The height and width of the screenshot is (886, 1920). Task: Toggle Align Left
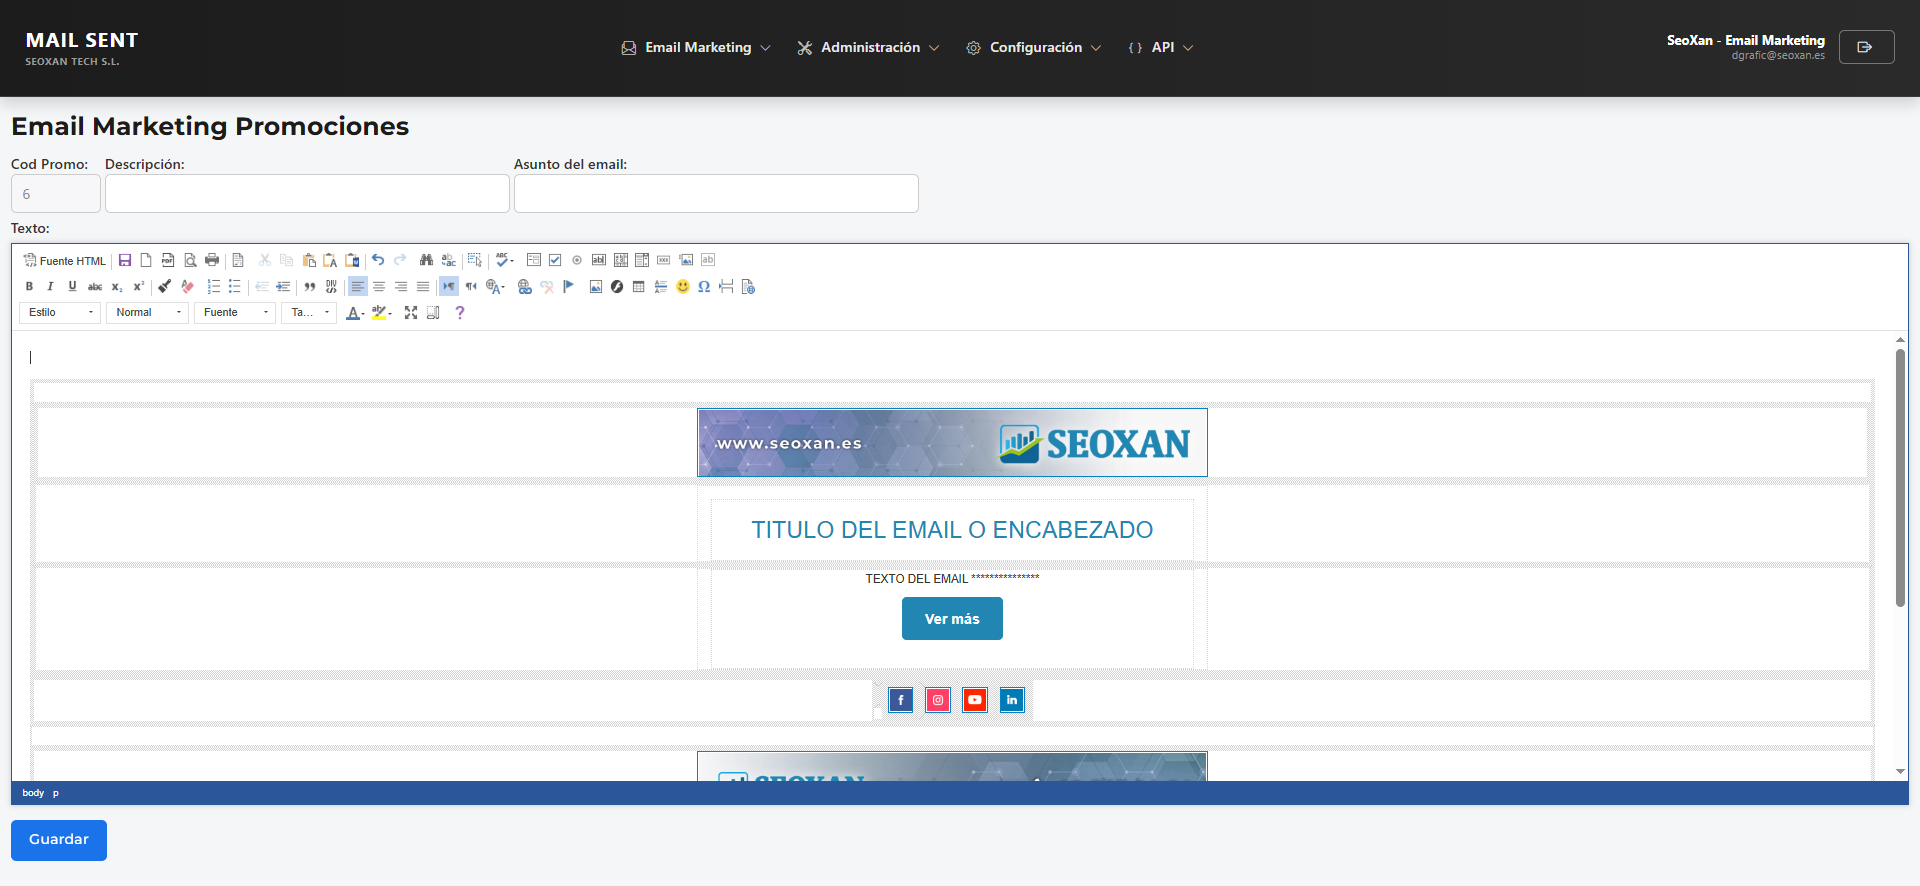pos(357,286)
